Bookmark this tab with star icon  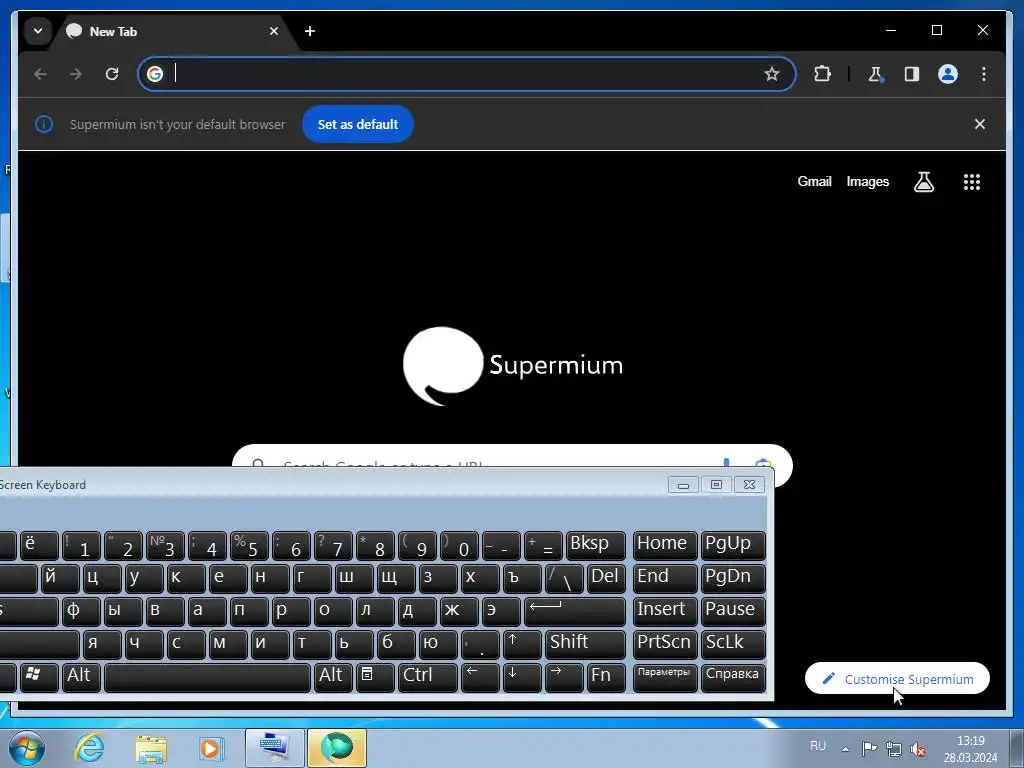click(771, 74)
